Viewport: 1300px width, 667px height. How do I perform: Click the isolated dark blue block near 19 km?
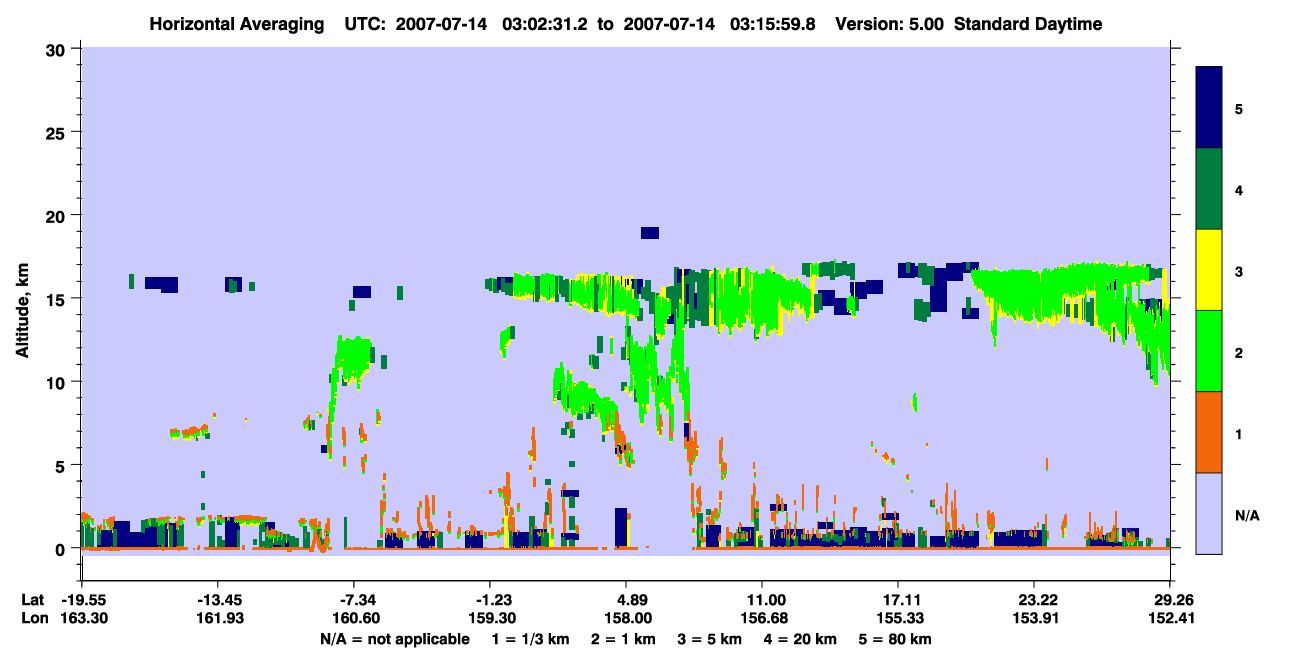(x=650, y=233)
